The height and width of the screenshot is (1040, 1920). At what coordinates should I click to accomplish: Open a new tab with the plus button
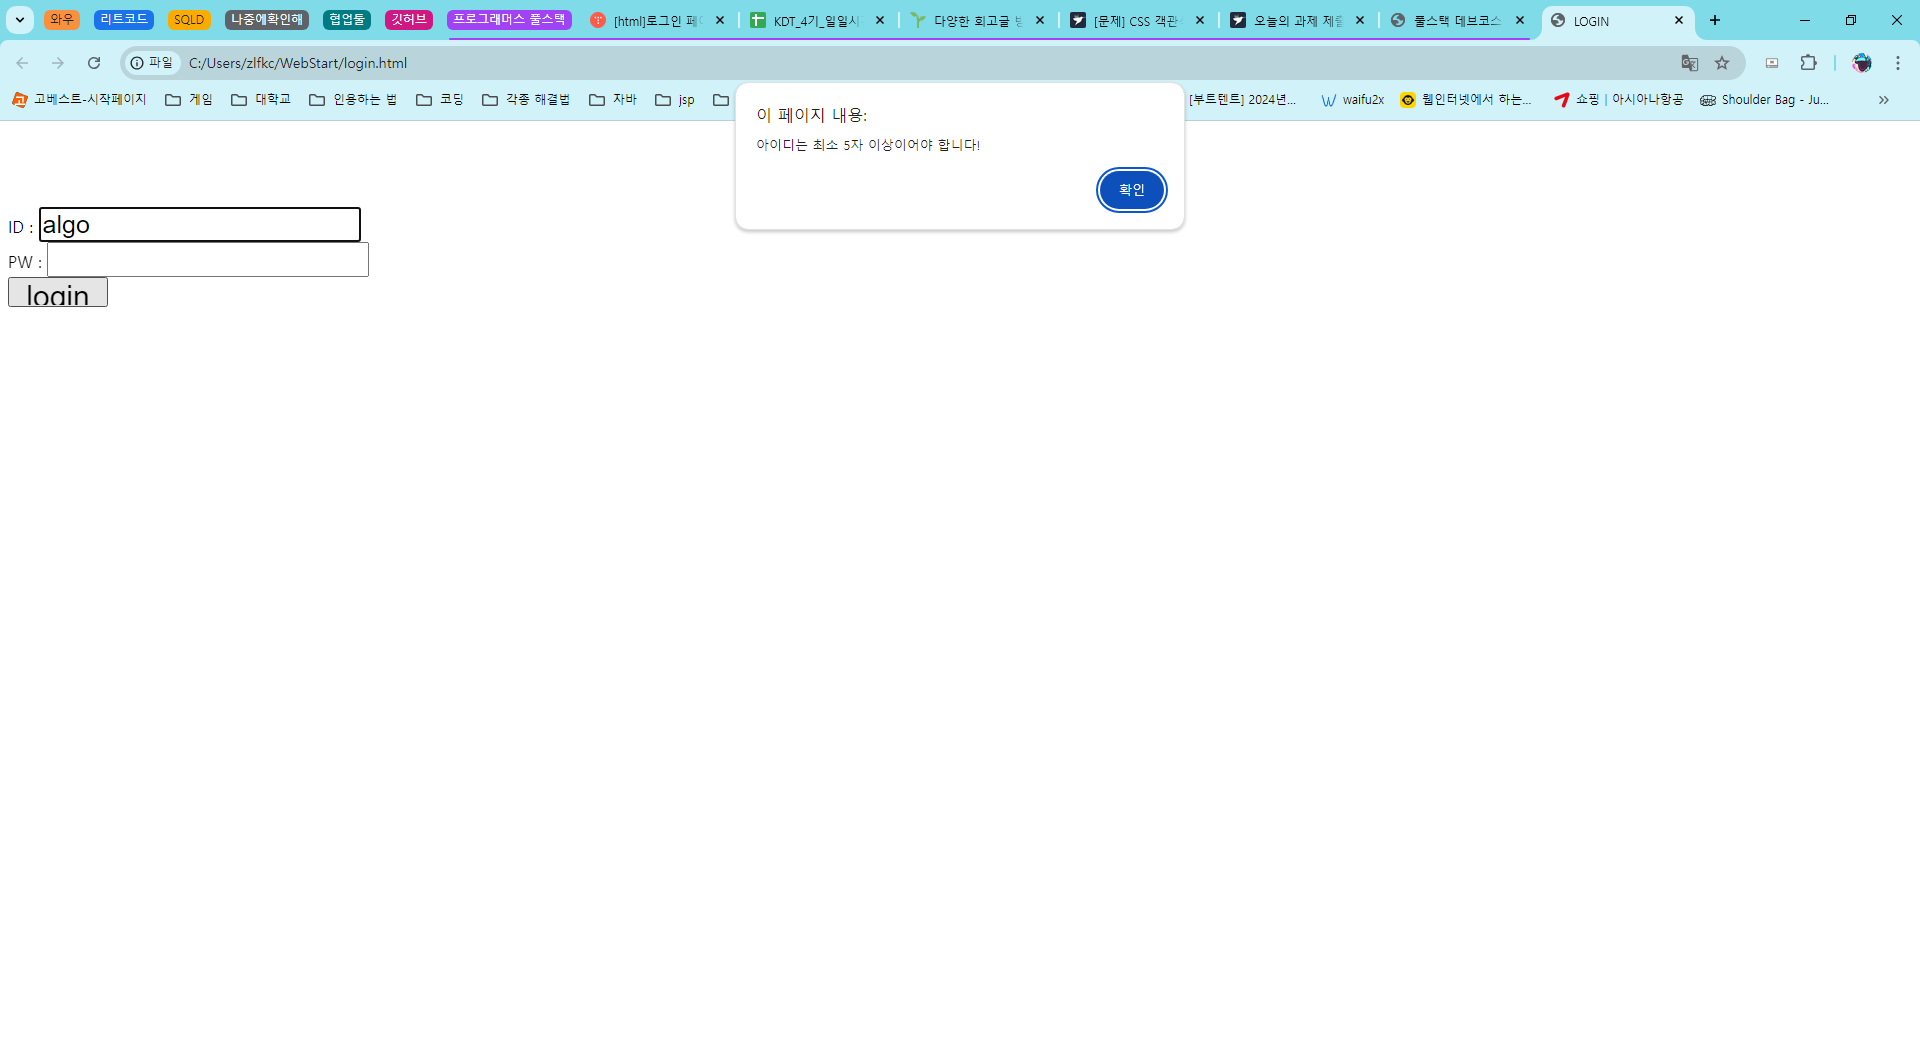[1715, 20]
